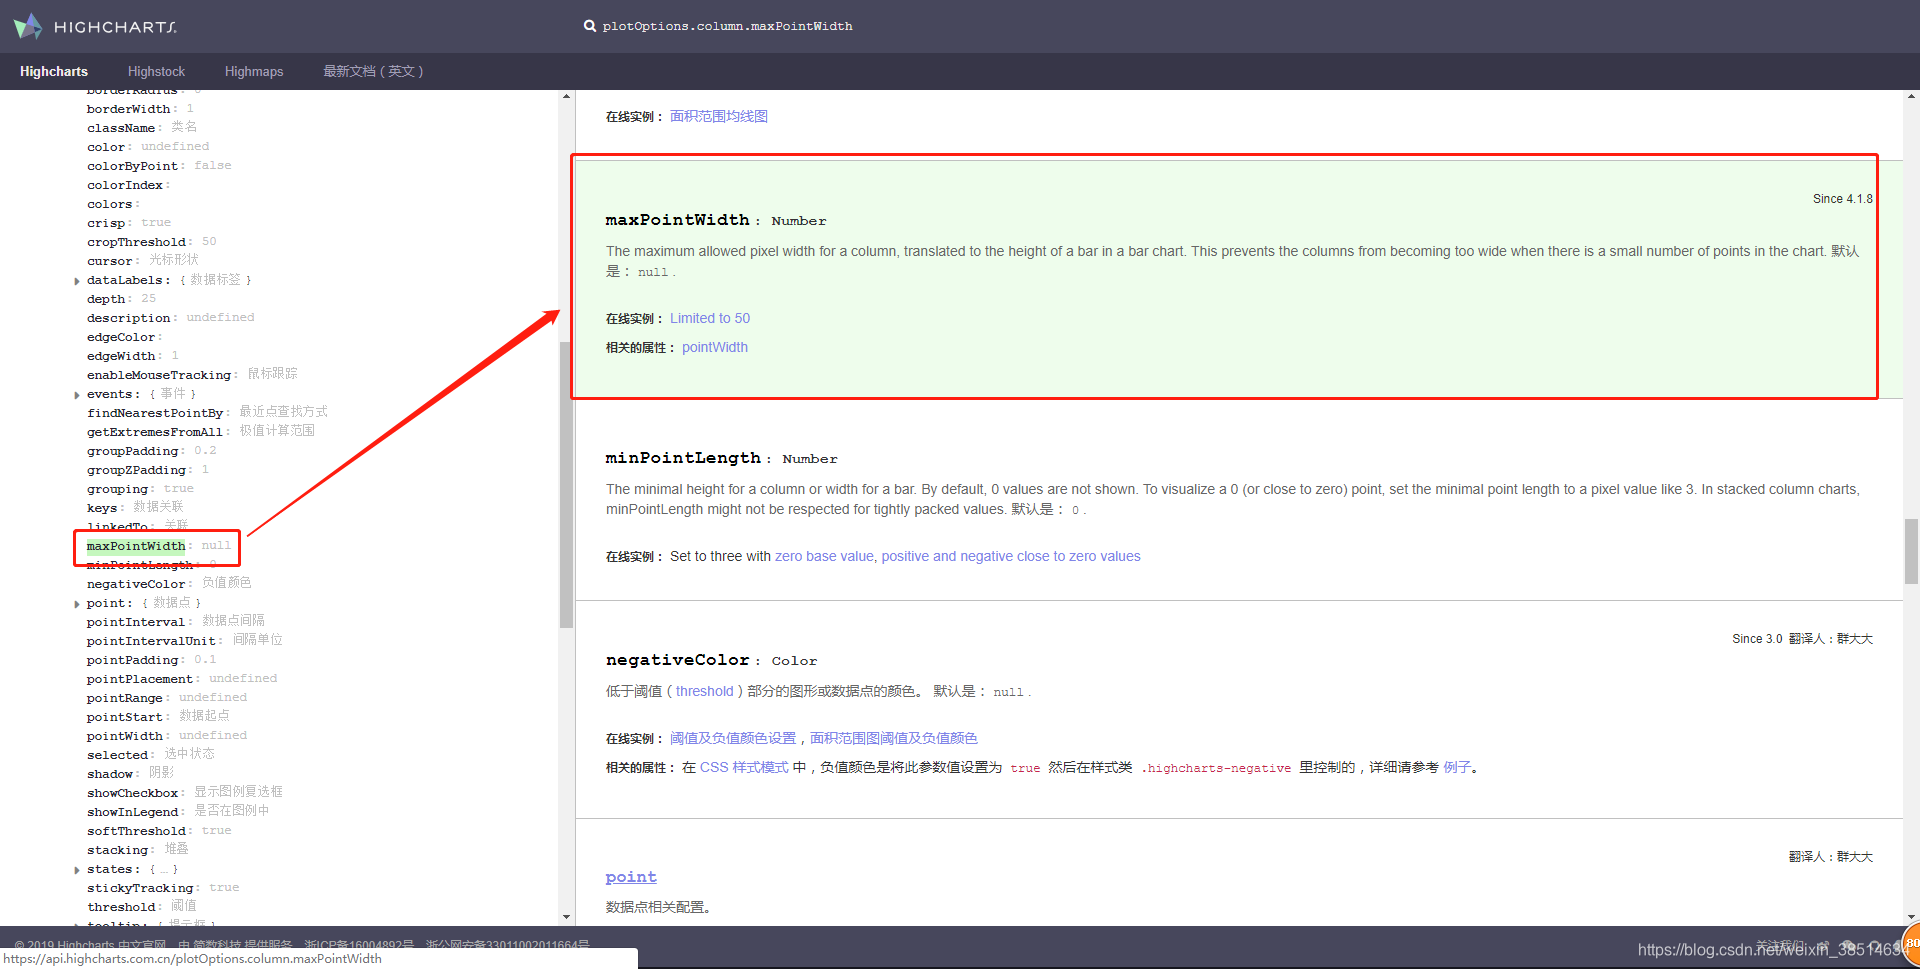Expand the events tree node
Screen dimensions: 1920x969
pos(77,395)
